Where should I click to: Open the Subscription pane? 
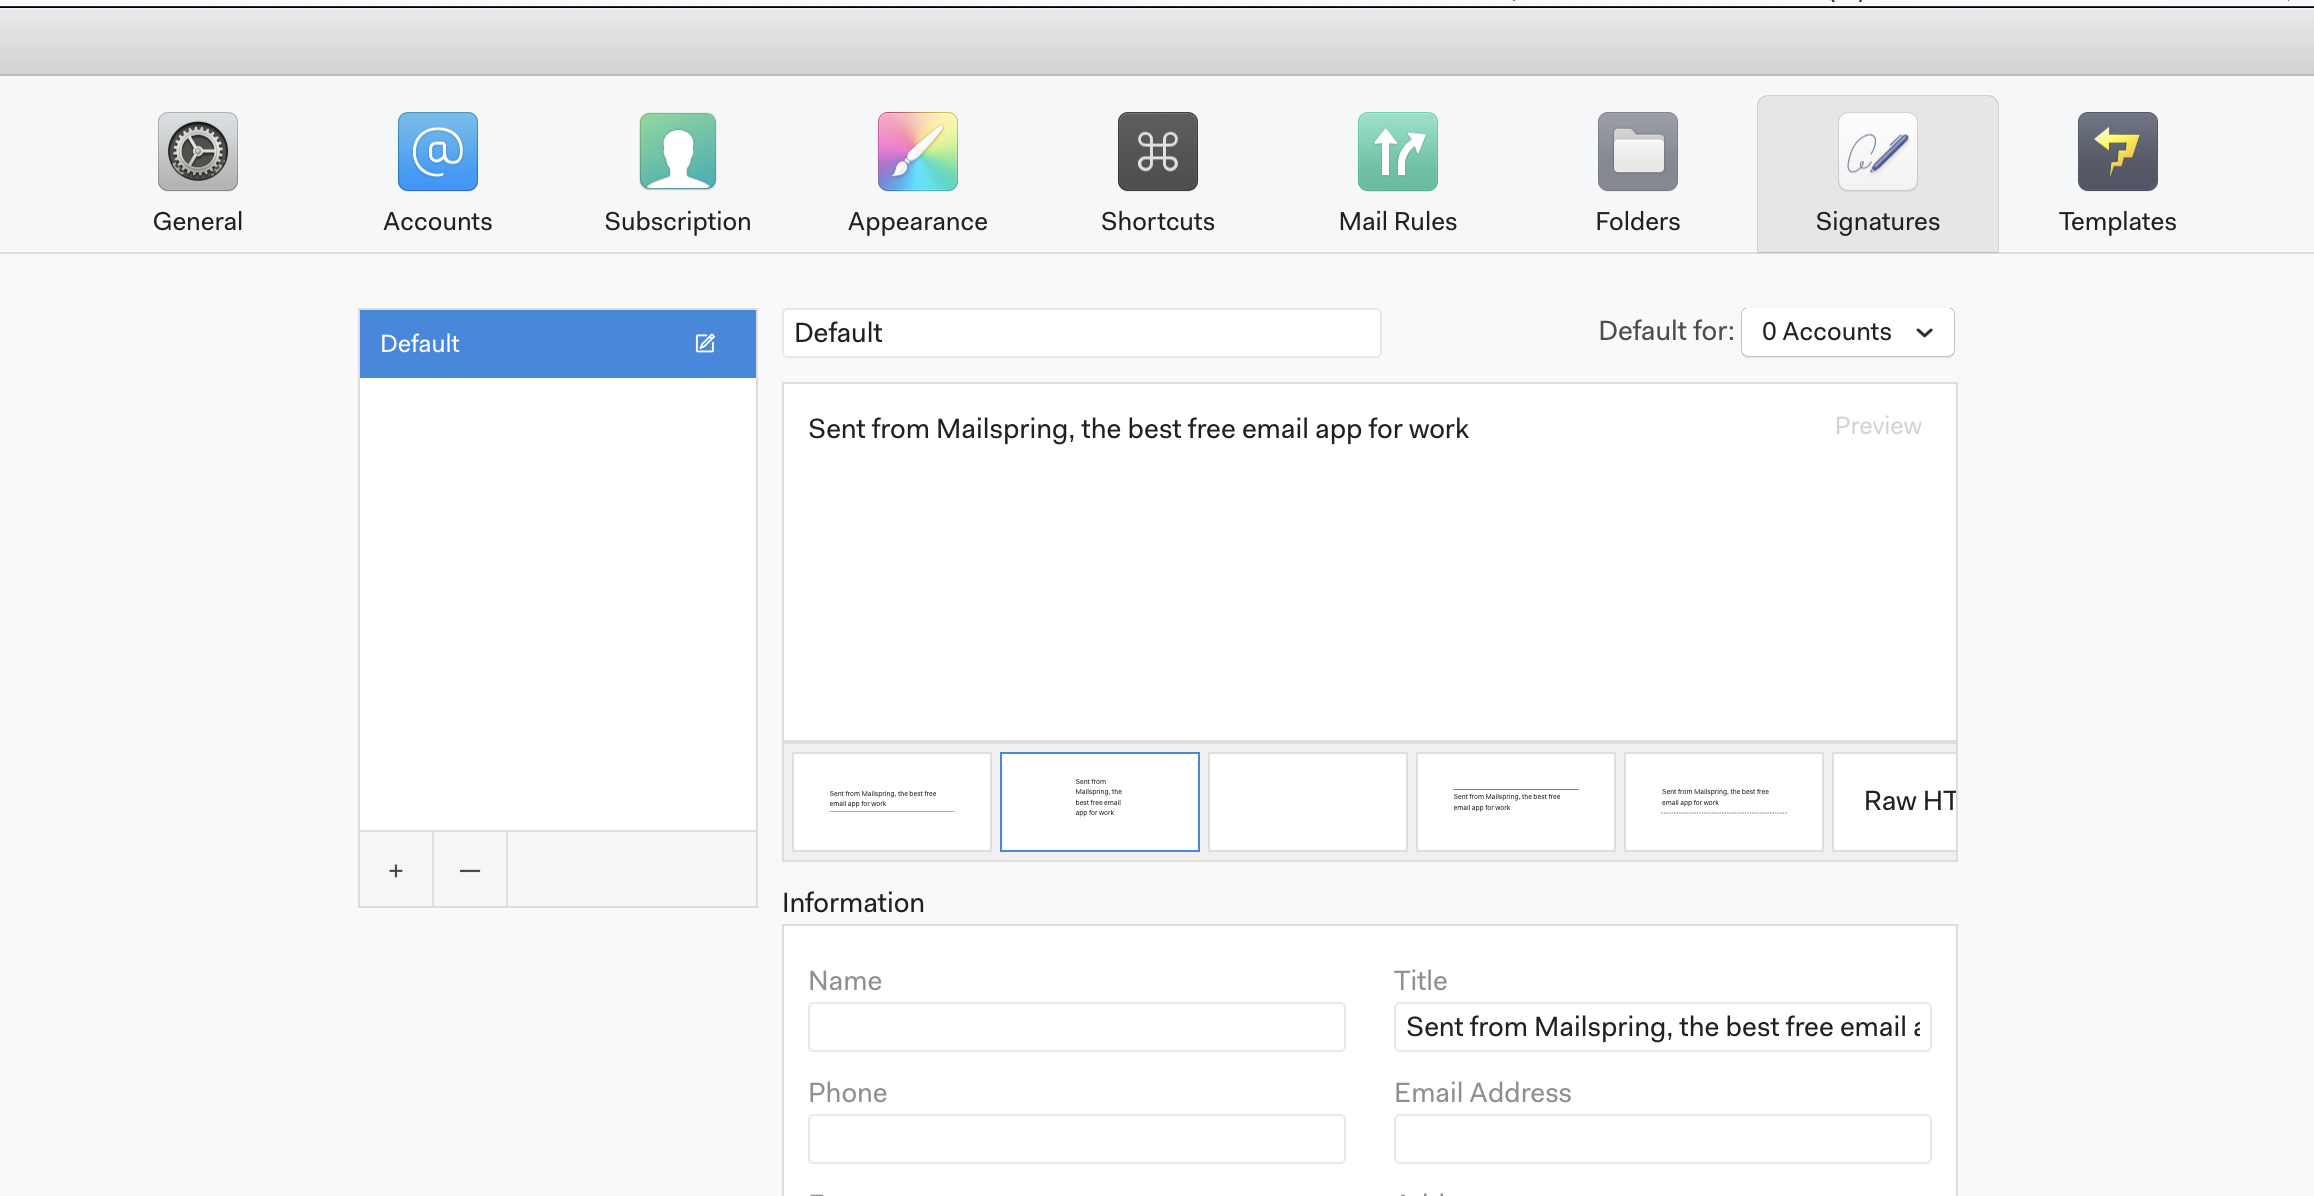point(677,172)
